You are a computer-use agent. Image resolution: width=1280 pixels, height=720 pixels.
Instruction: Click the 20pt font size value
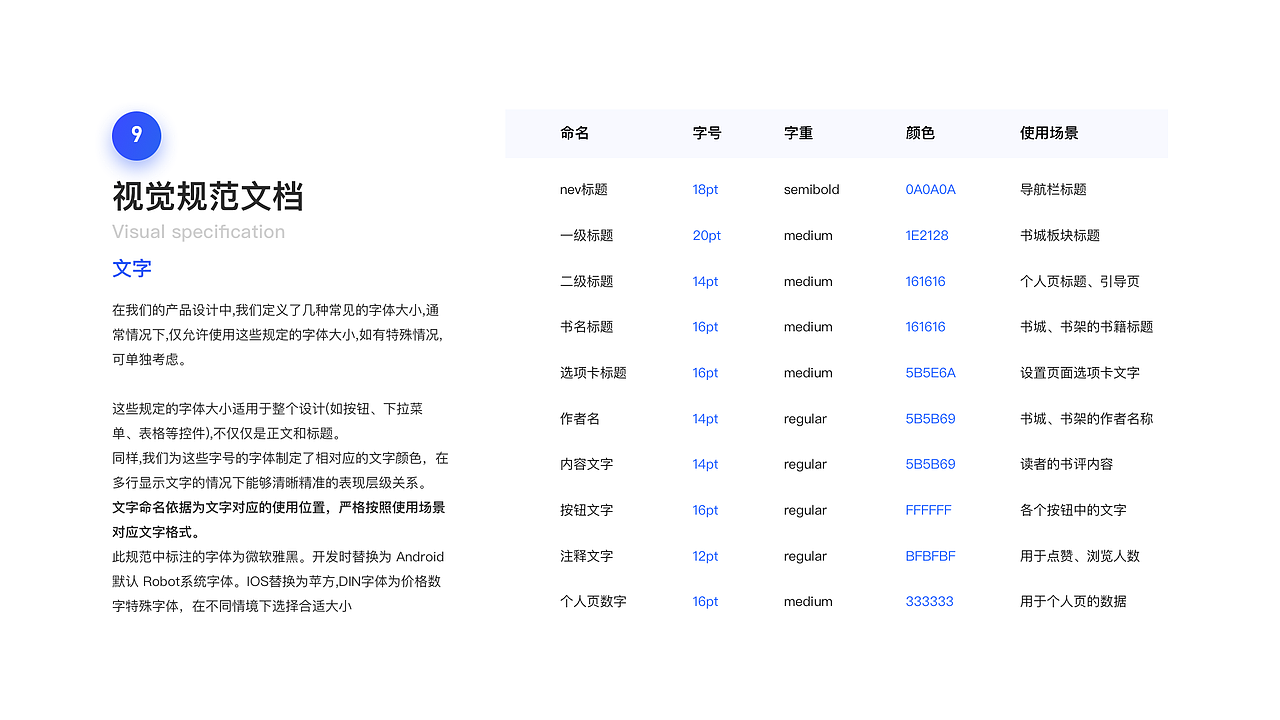707,235
